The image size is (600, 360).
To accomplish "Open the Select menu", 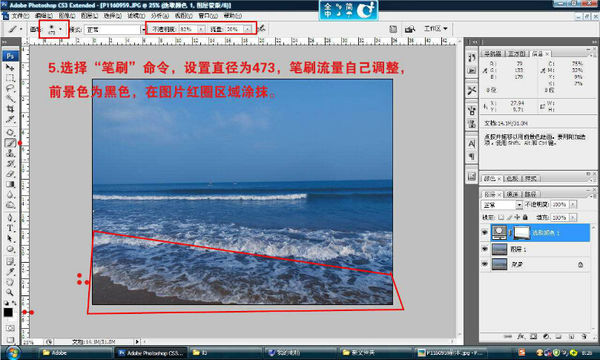I will tap(112, 16).
